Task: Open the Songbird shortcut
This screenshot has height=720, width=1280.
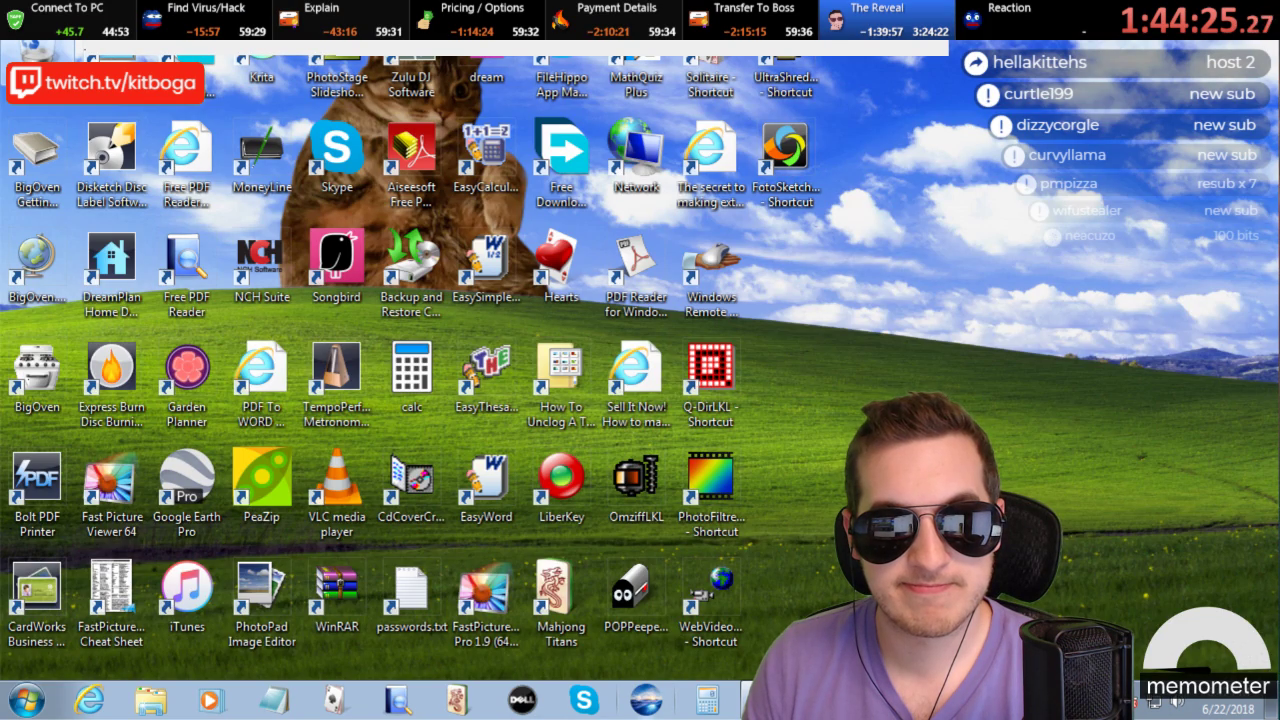Action: (337, 267)
